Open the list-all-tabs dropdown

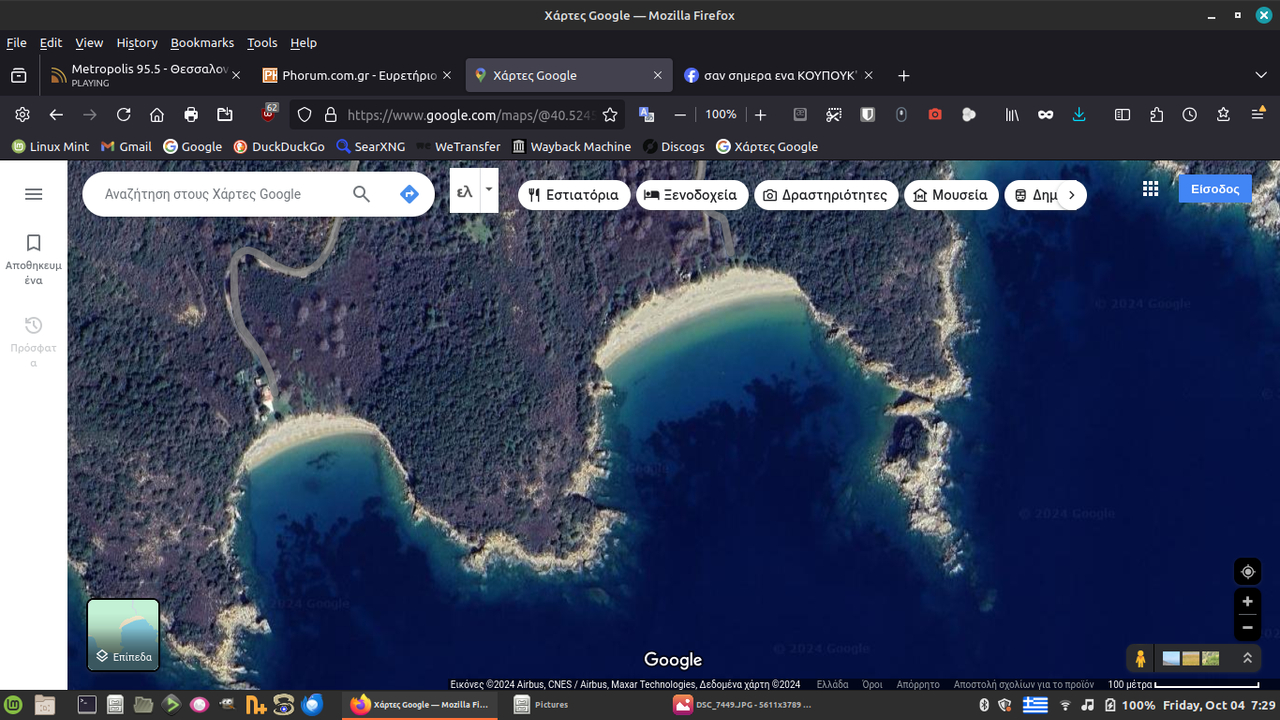[1260, 75]
